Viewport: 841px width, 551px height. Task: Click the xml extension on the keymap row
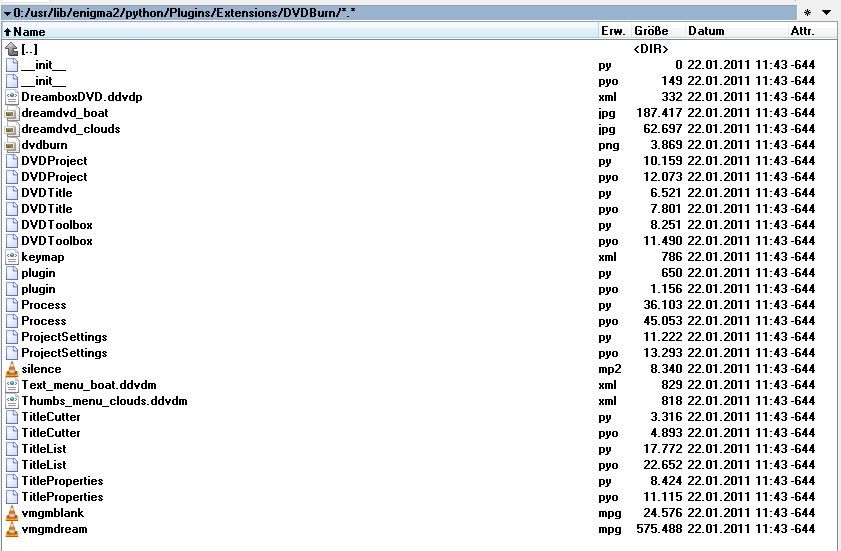point(608,257)
